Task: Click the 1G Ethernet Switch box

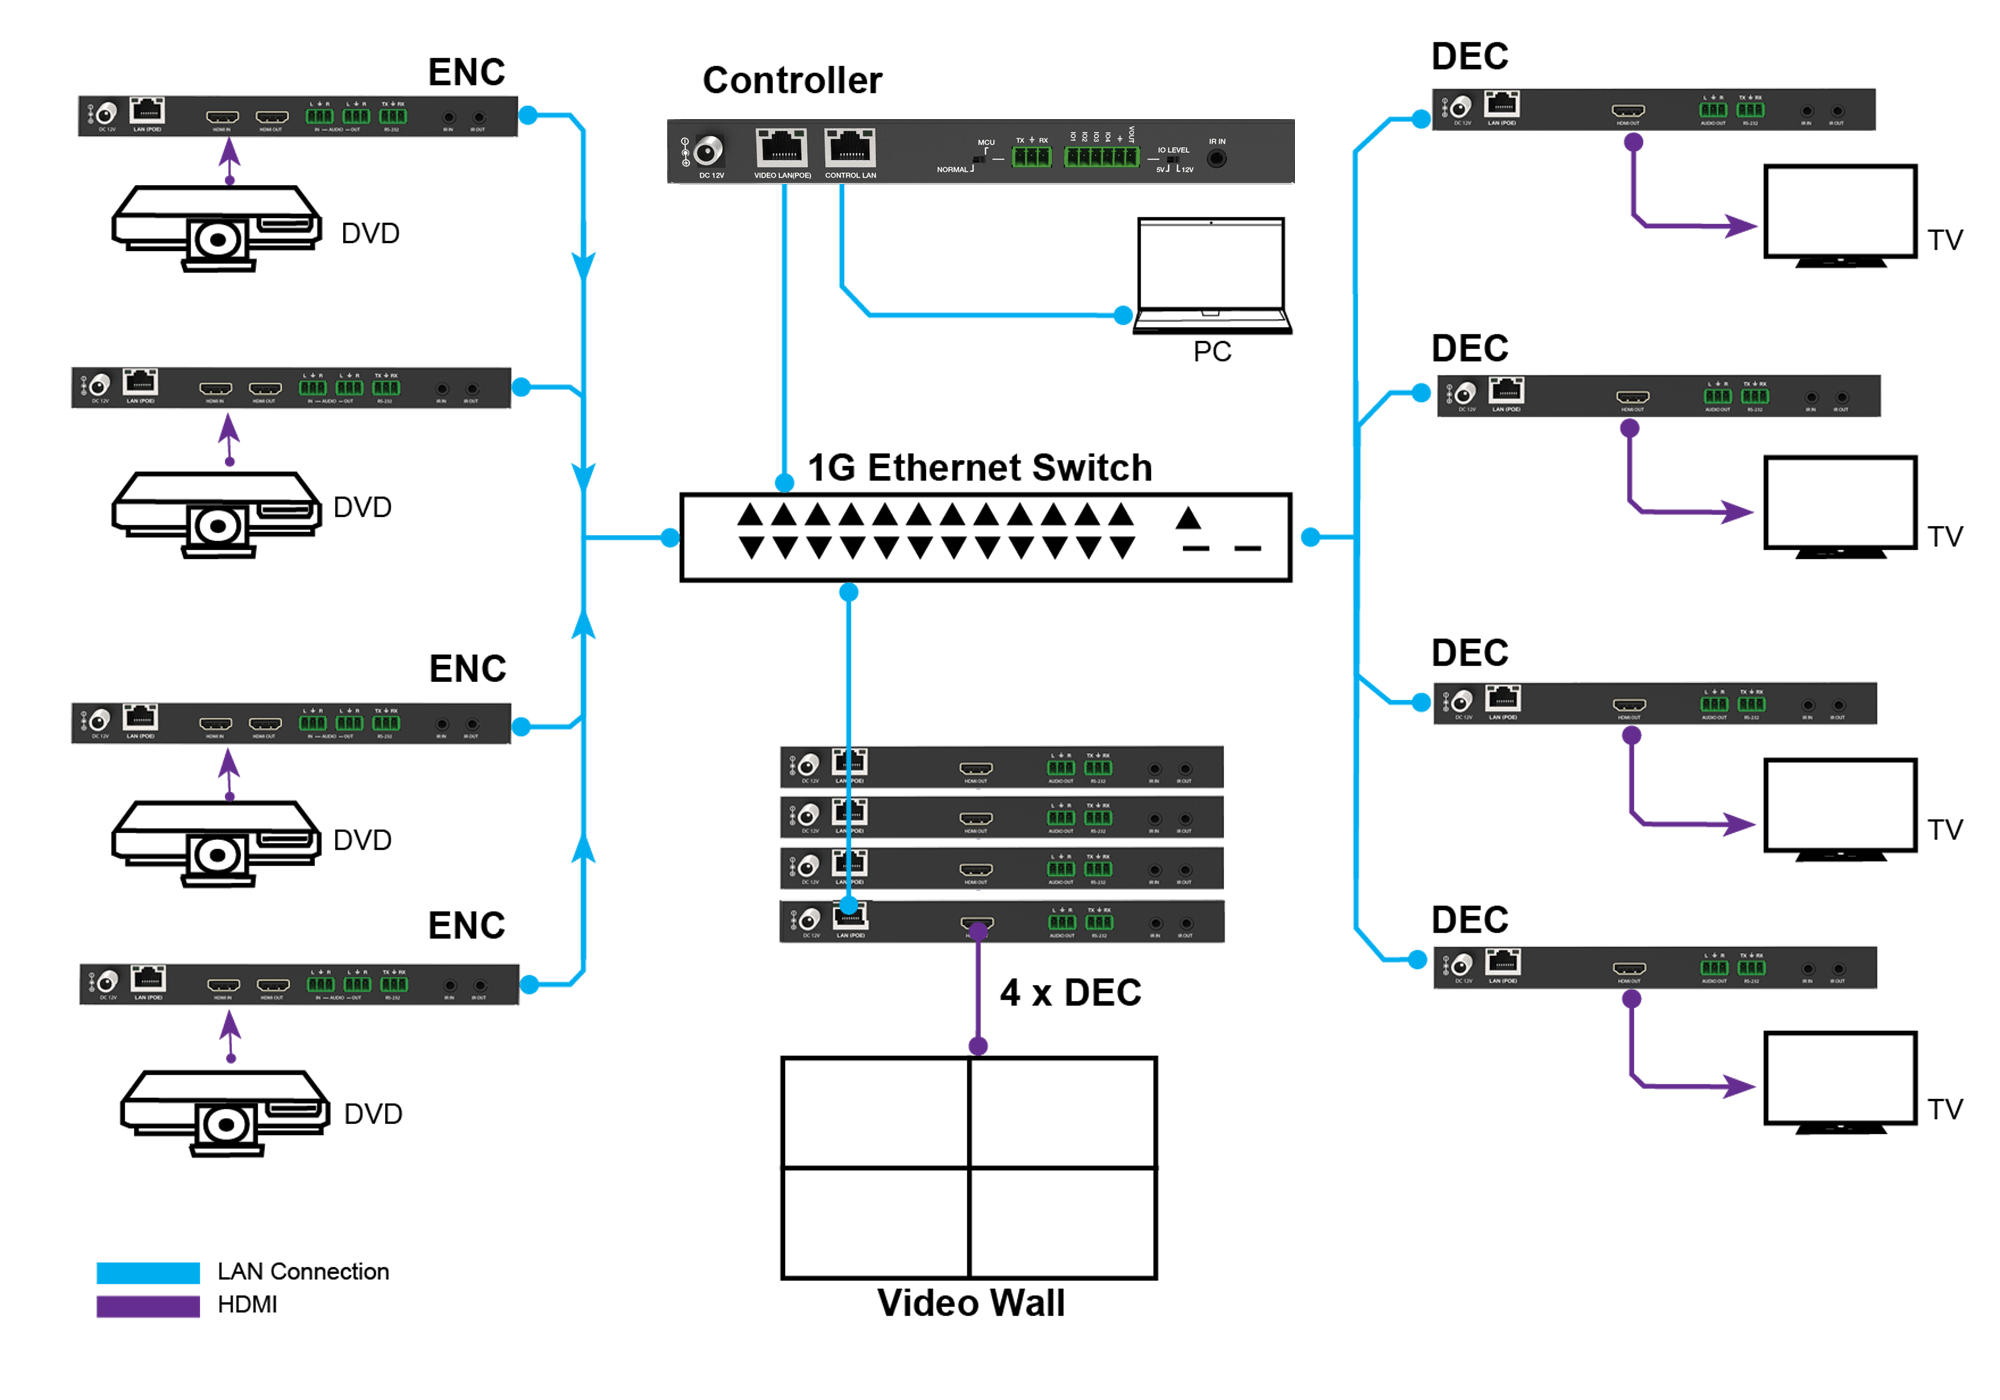Action: 986,537
